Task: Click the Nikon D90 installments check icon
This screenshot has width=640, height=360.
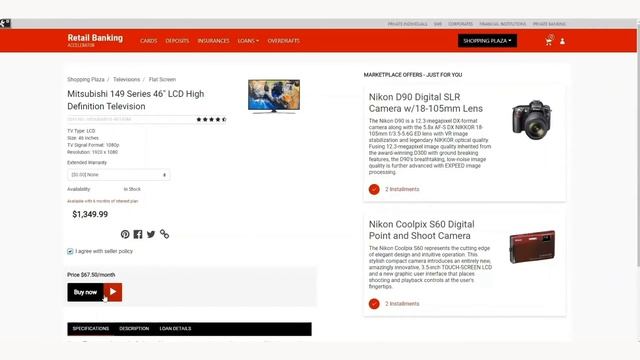Action: coord(374,189)
